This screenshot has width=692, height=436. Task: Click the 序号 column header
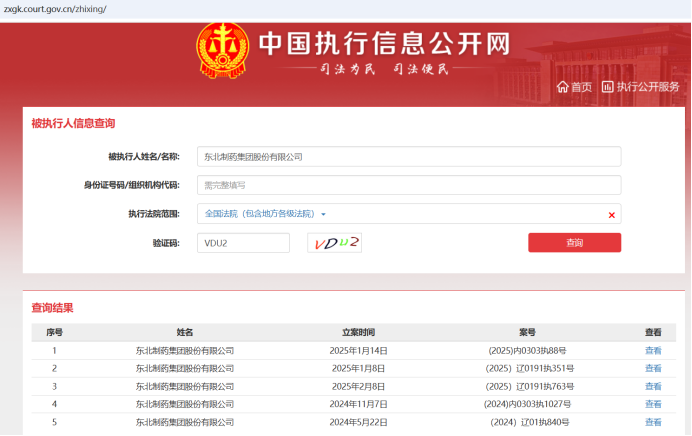tap(54, 332)
